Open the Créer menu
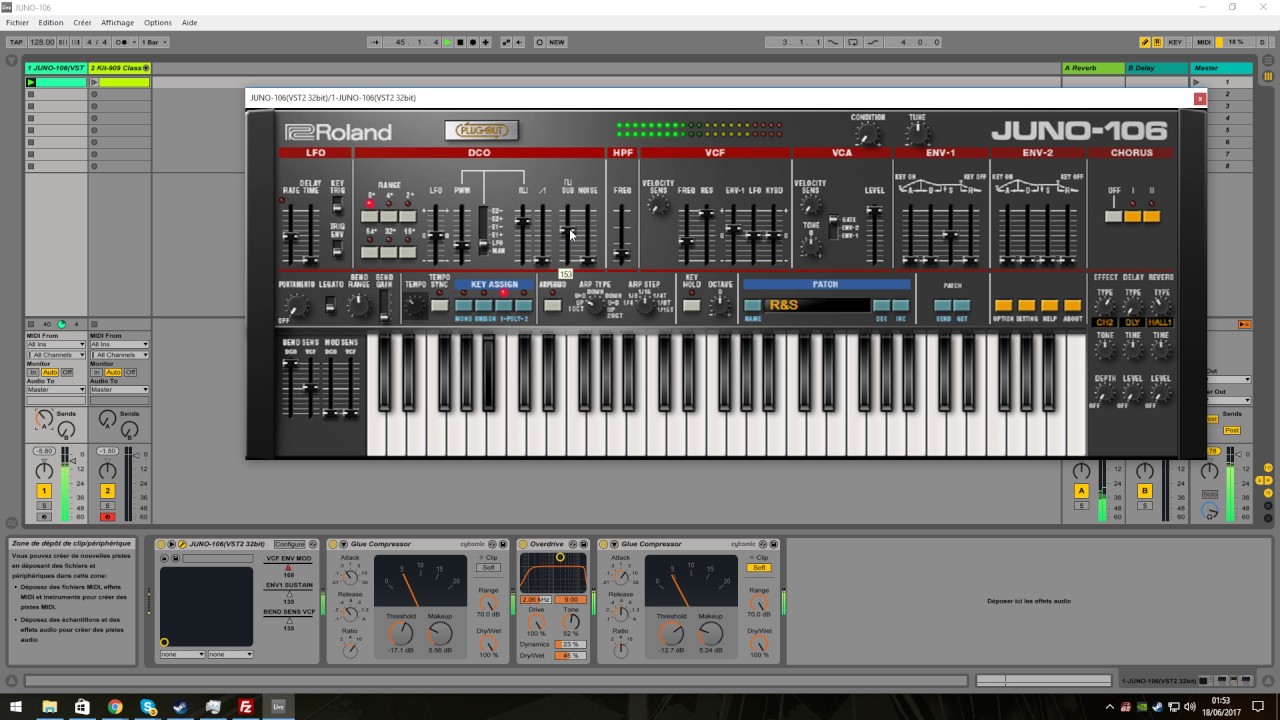 (82, 22)
